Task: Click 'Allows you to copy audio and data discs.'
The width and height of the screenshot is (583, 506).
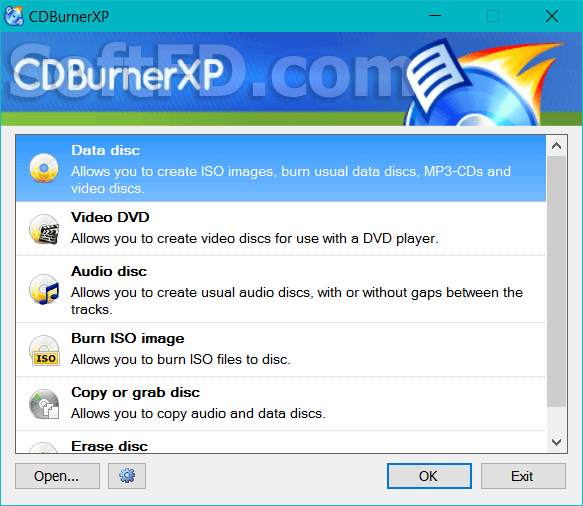Action: [198, 413]
